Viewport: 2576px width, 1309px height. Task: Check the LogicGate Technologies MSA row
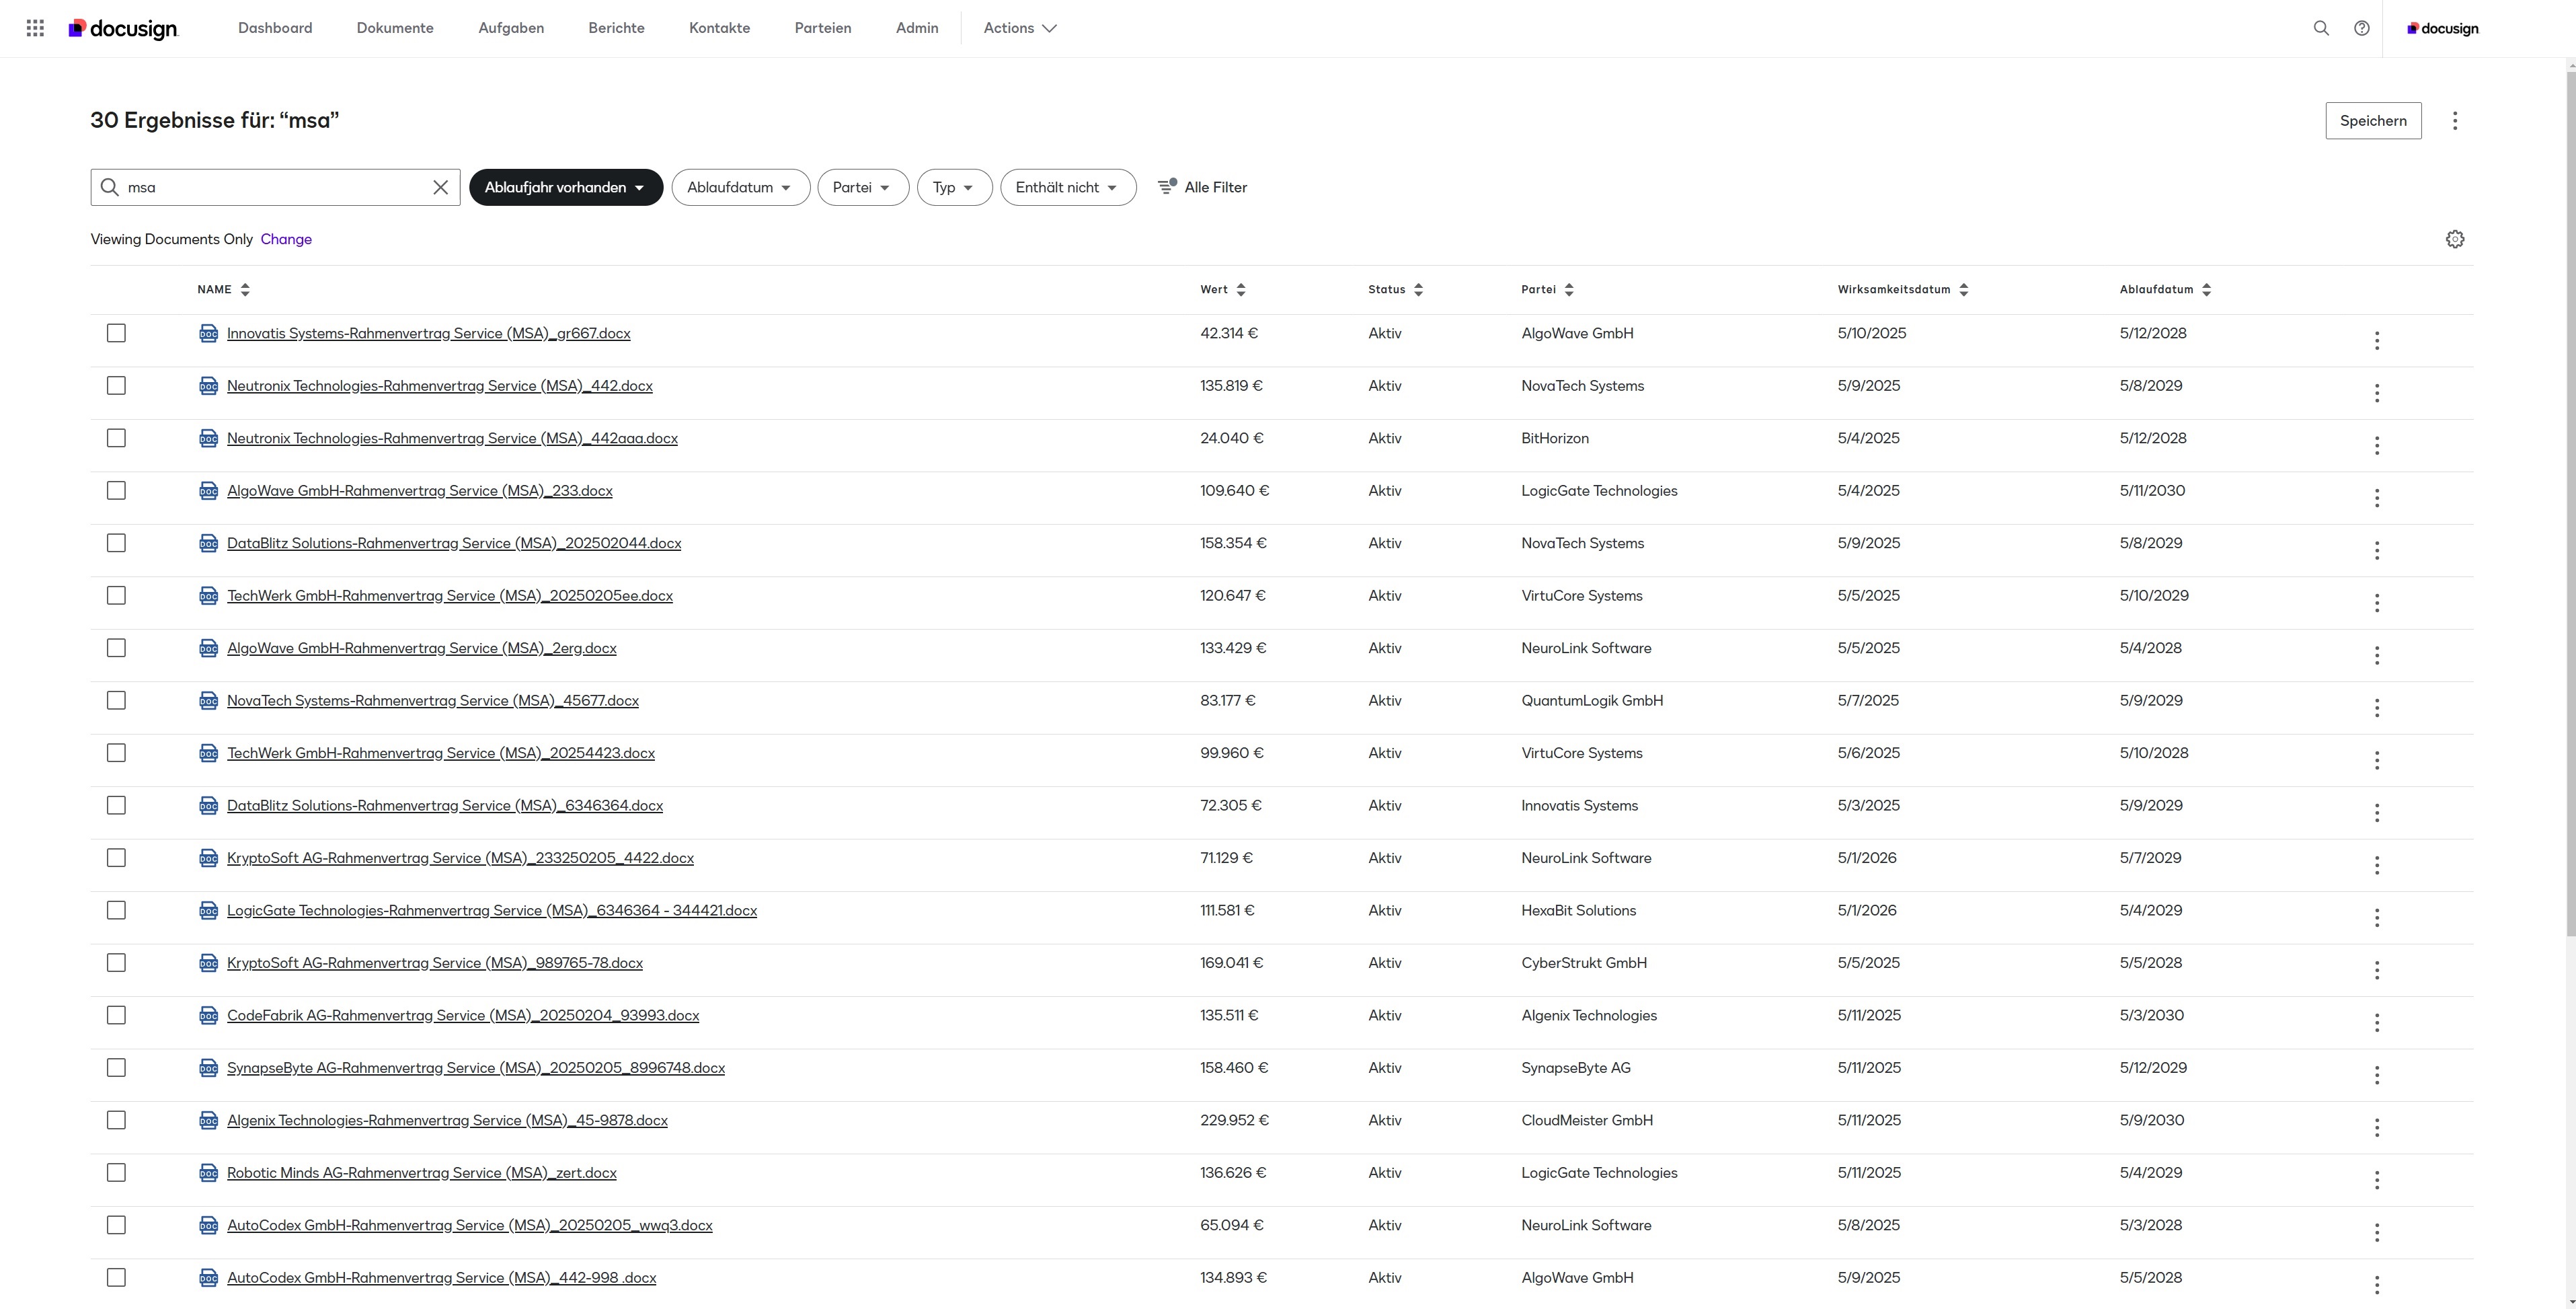[116, 910]
